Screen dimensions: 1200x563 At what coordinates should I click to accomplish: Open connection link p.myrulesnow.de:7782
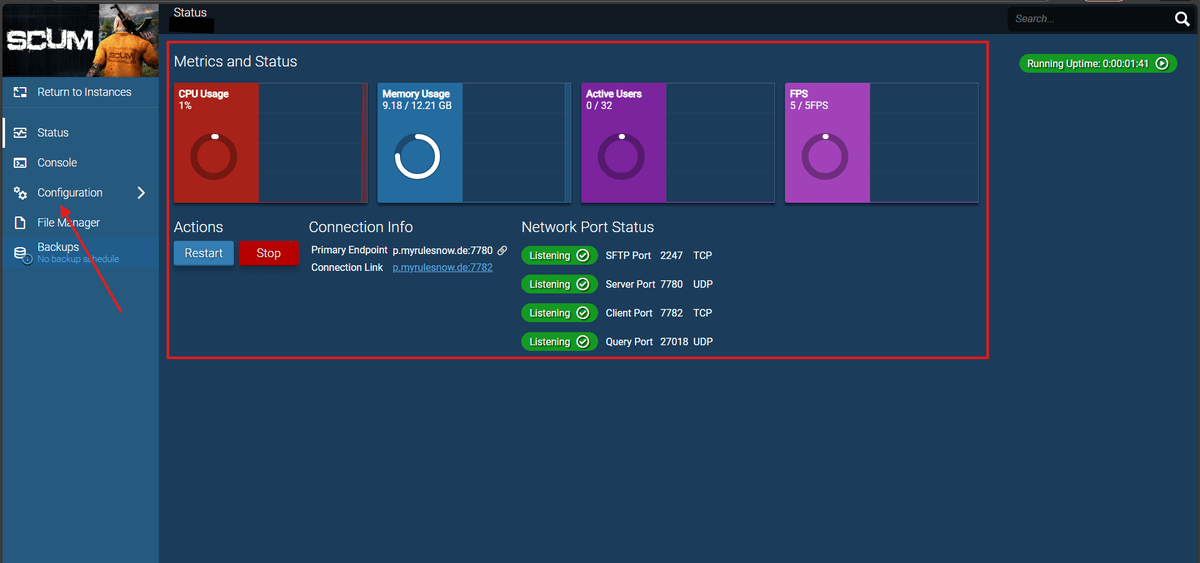click(x=442, y=268)
